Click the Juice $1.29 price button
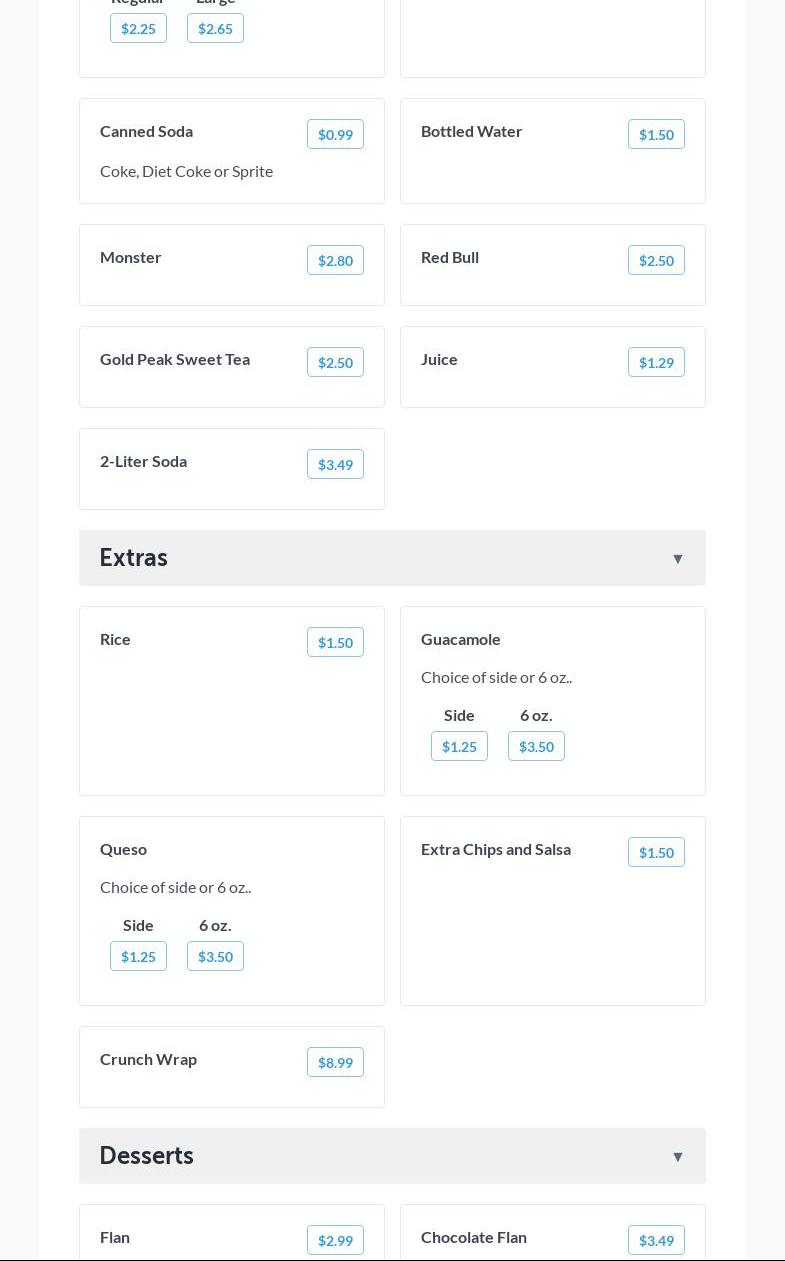785x1261 pixels. point(656,362)
